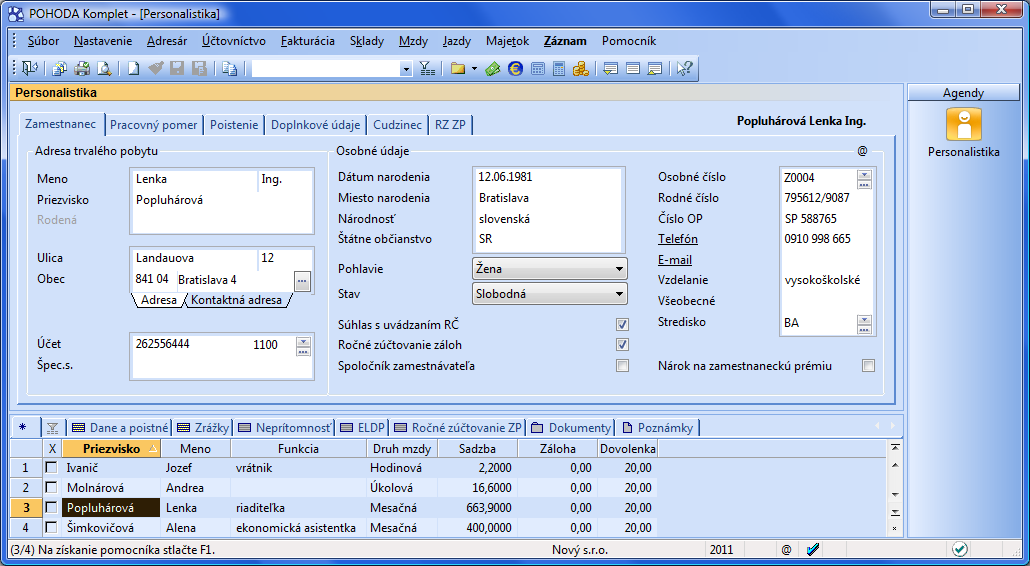This screenshot has width=1030, height=566.
Task: Check the X box for Ivanič row
Action: (51, 468)
